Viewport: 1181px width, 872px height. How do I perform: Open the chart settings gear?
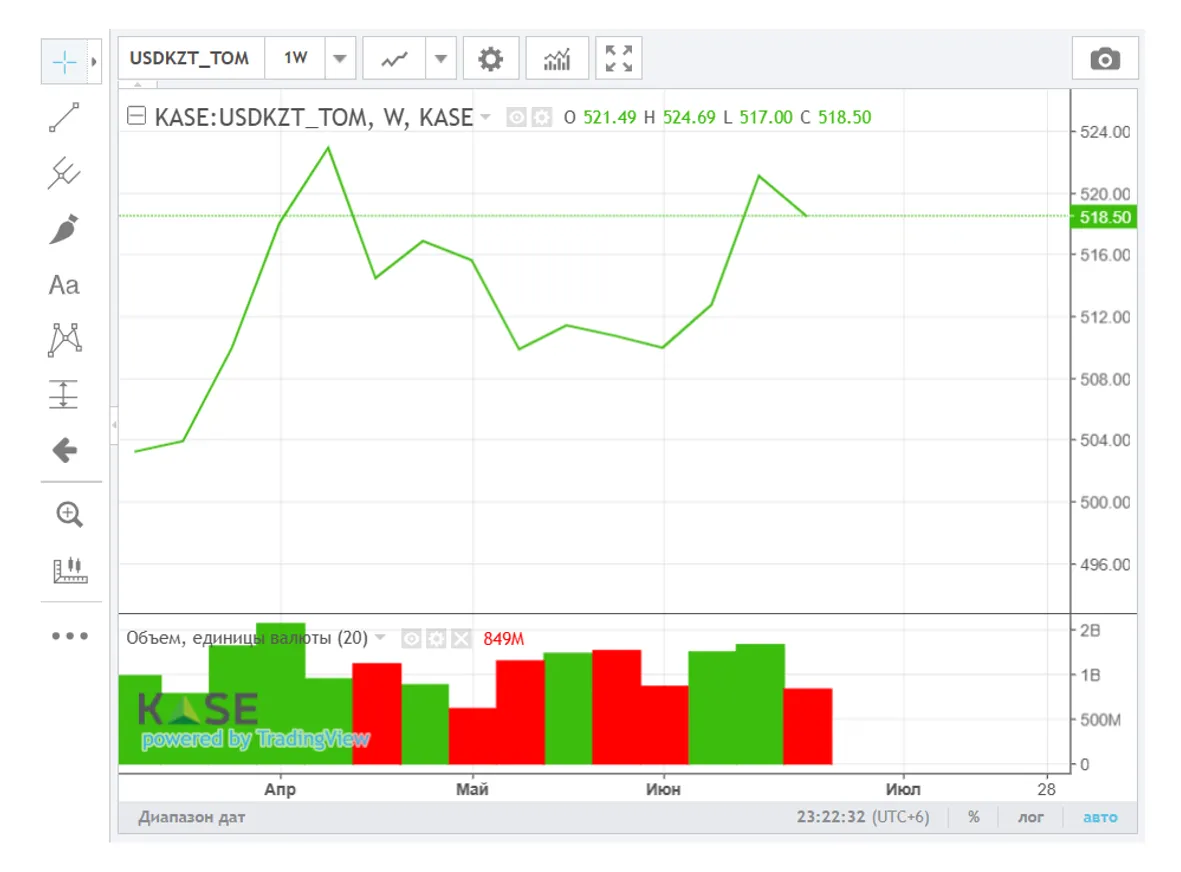point(490,59)
